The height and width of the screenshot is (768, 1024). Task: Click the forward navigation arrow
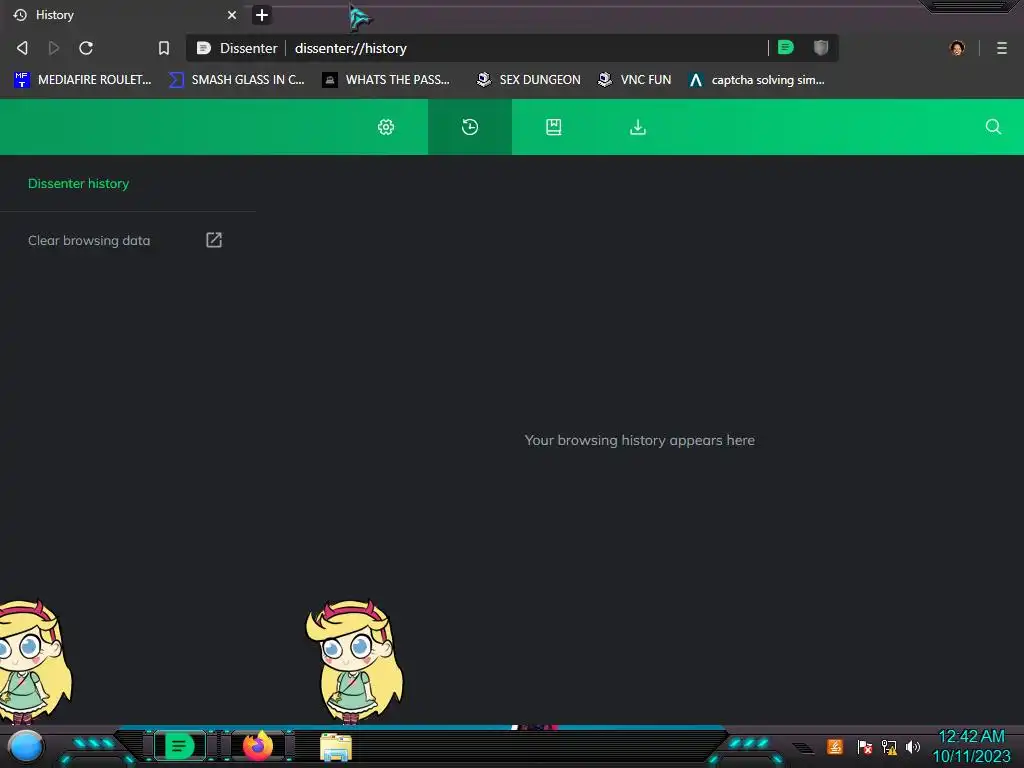[54, 48]
